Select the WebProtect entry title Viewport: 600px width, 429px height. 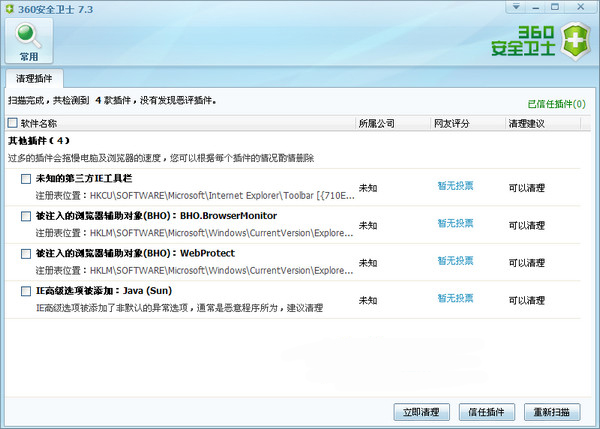click(135, 253)
